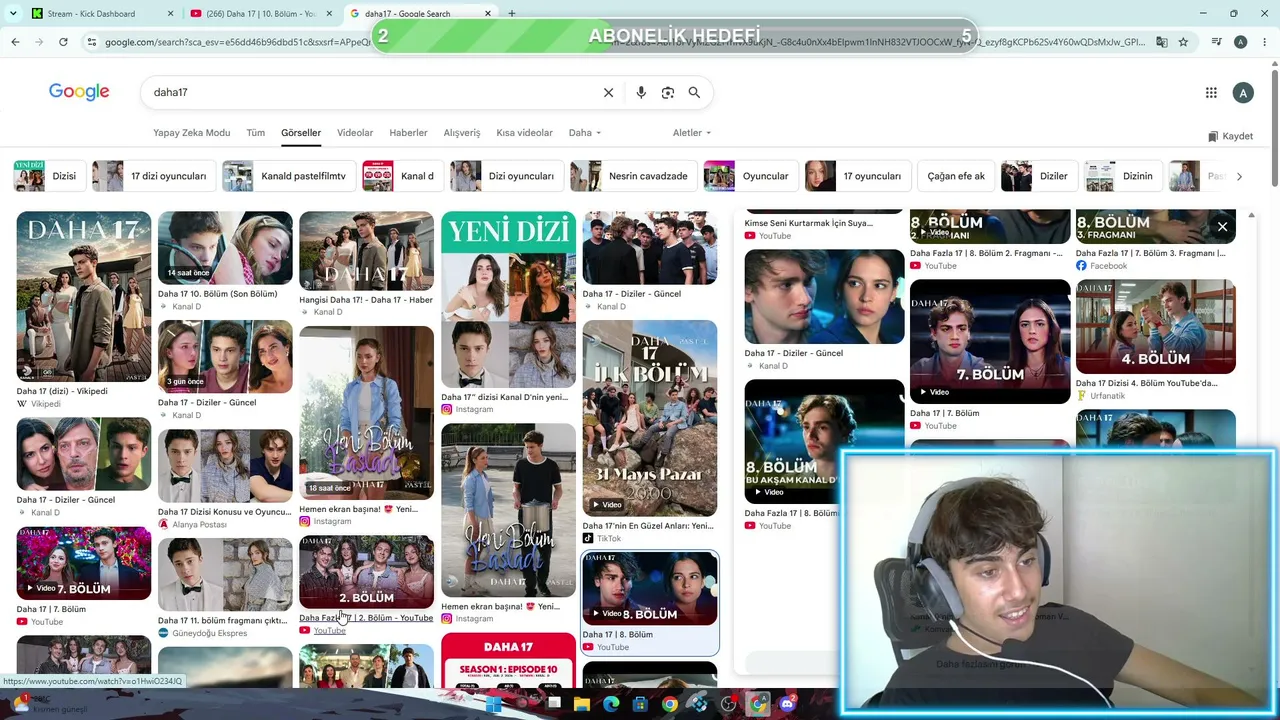Reload the page in Chrome

point(63,42)
